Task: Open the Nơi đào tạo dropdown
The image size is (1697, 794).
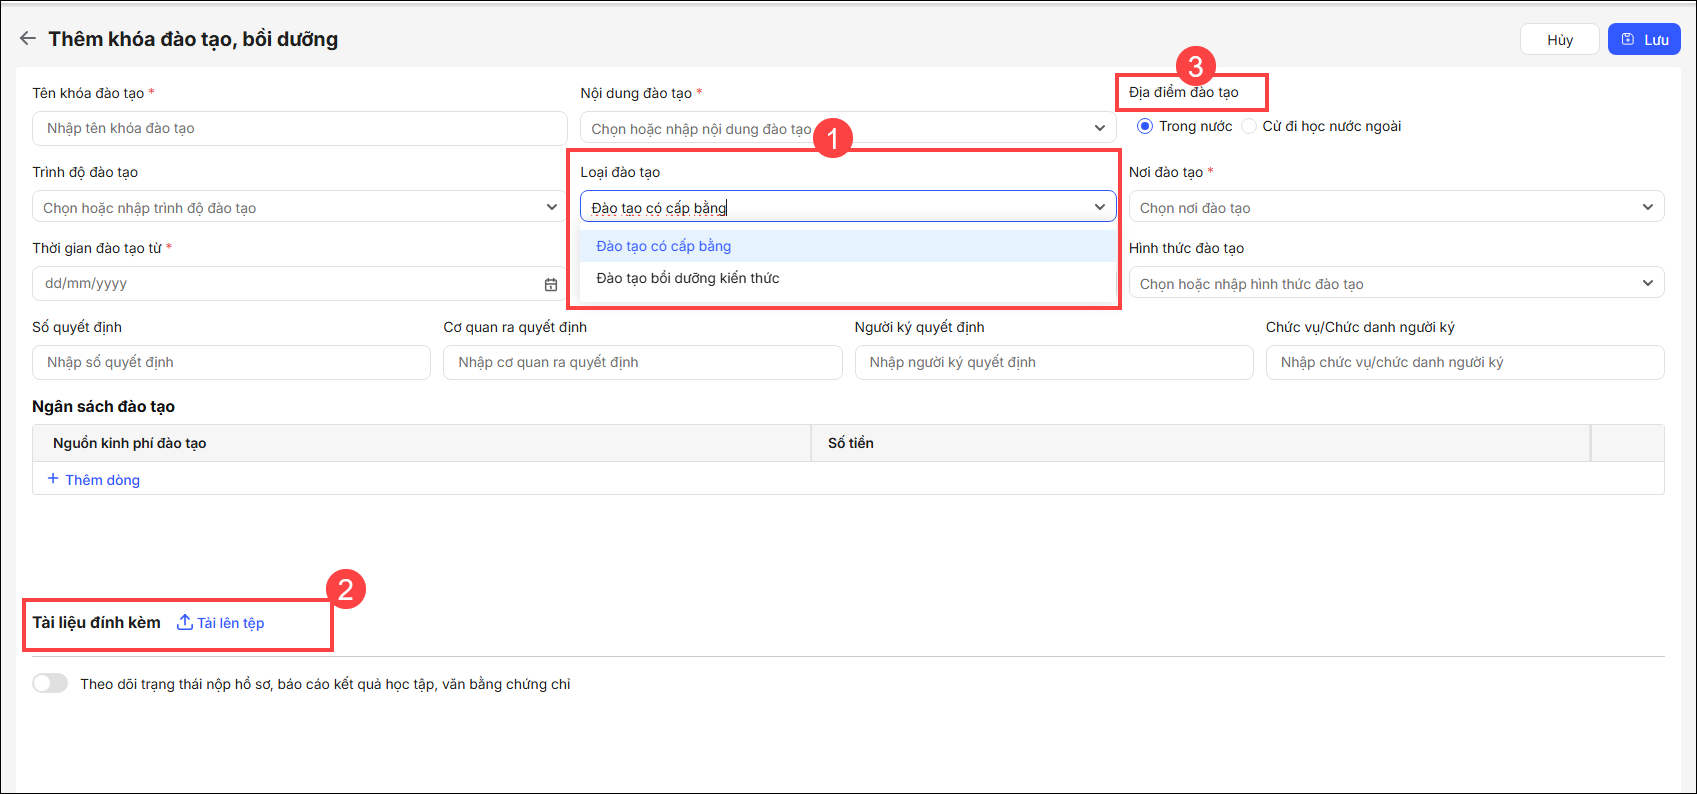Action: click(x=1647, y=207)
